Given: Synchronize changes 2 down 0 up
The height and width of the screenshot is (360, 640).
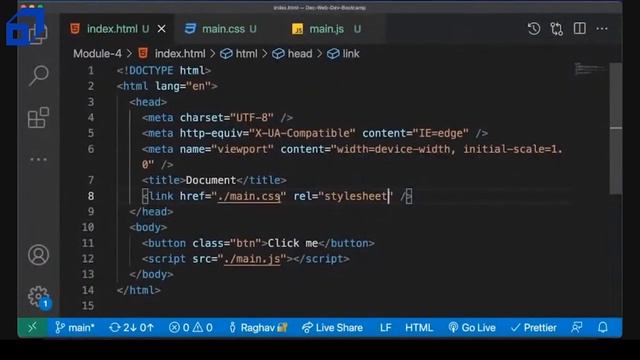Looking at the screenshot, I should [131, 327].
